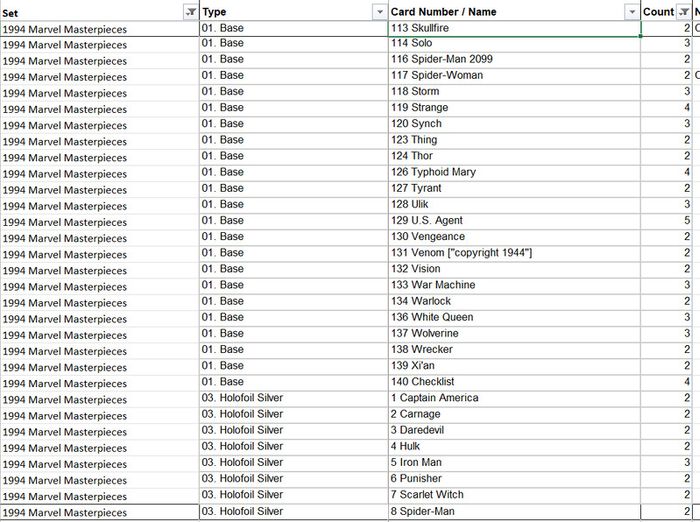Select cell '124 Thor'
This screenshot has width=700, height=522.
point(514,156)
